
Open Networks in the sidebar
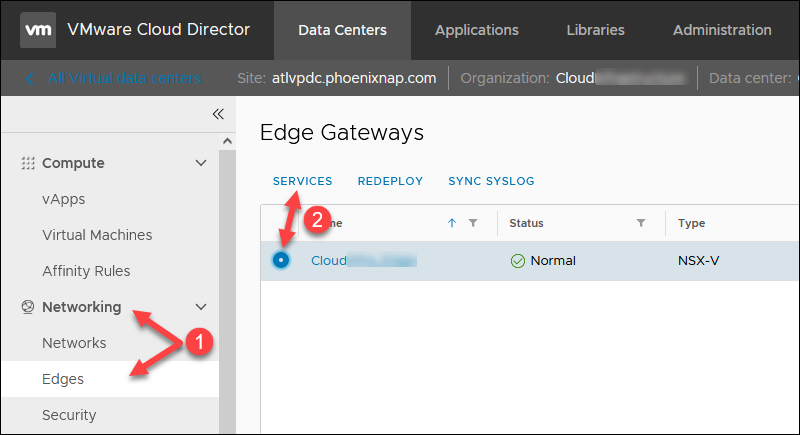coord(74,343)
